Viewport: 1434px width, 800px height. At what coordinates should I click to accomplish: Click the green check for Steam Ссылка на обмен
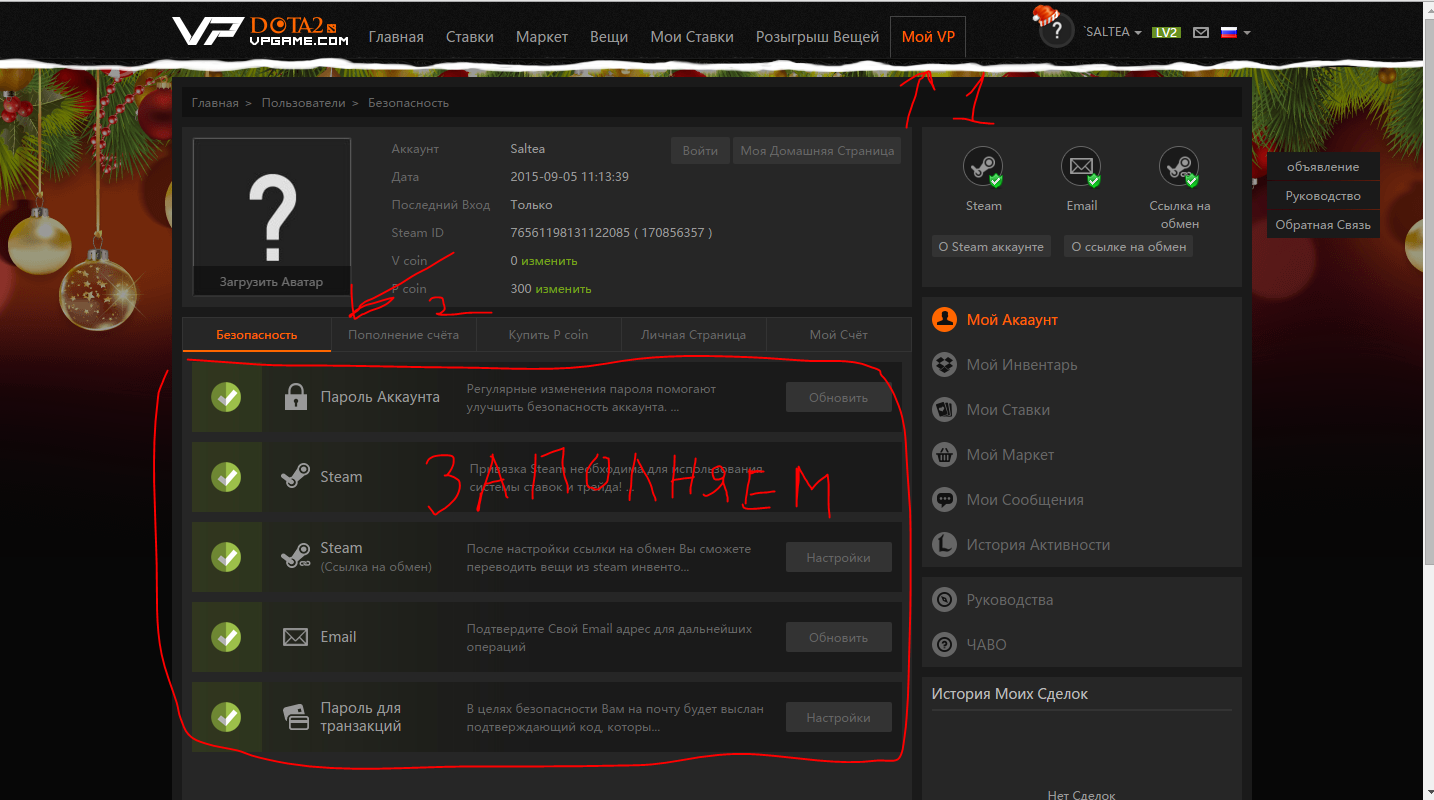(227, 557)
